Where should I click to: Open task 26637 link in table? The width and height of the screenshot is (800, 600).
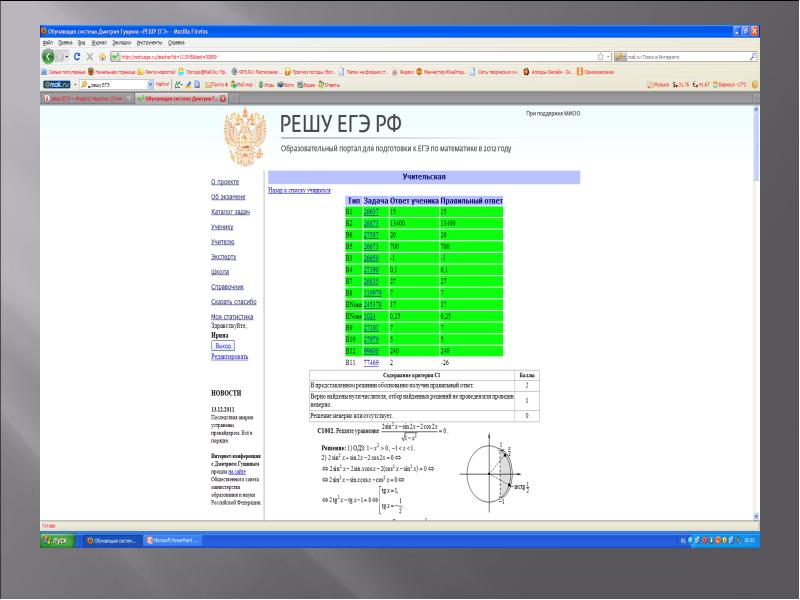tap(371, 212)
